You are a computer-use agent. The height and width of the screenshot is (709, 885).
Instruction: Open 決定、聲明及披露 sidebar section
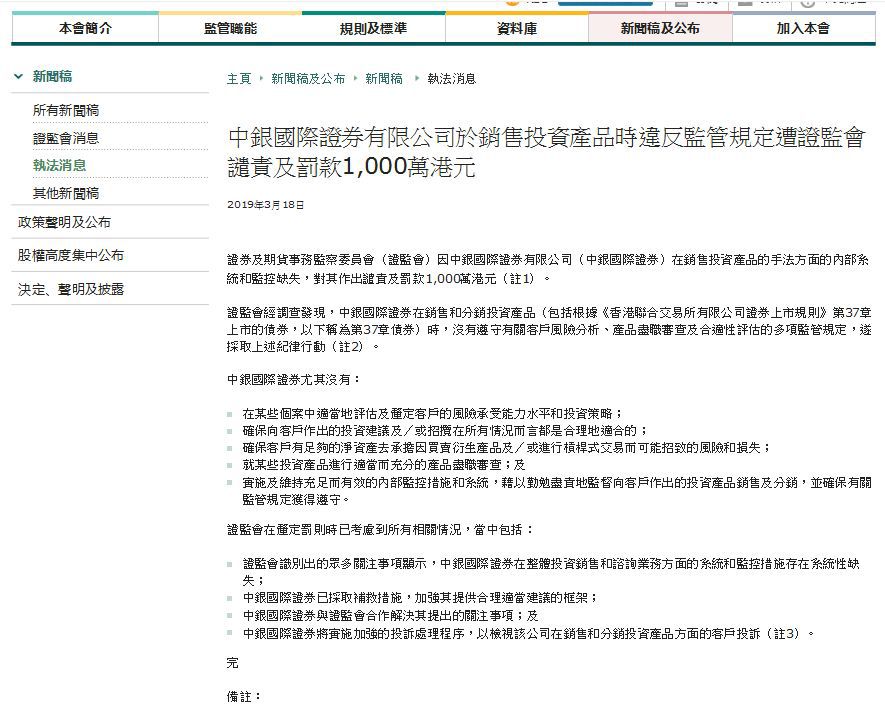[71, 289]
